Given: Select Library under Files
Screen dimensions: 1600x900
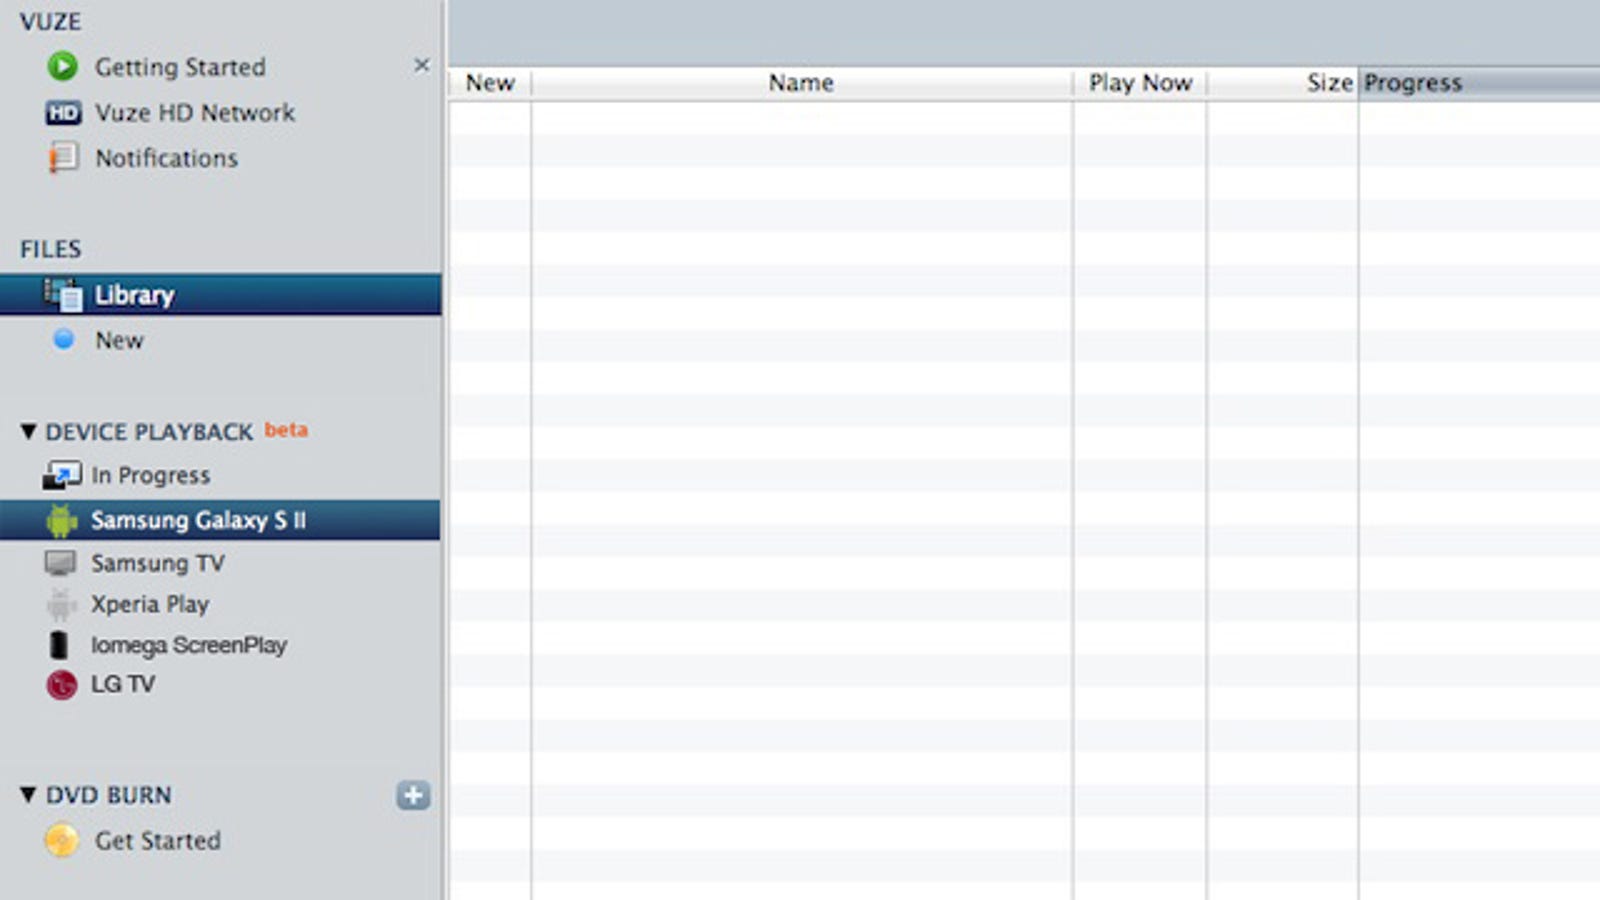Looking at the screenshot, I should coord(220,295).
